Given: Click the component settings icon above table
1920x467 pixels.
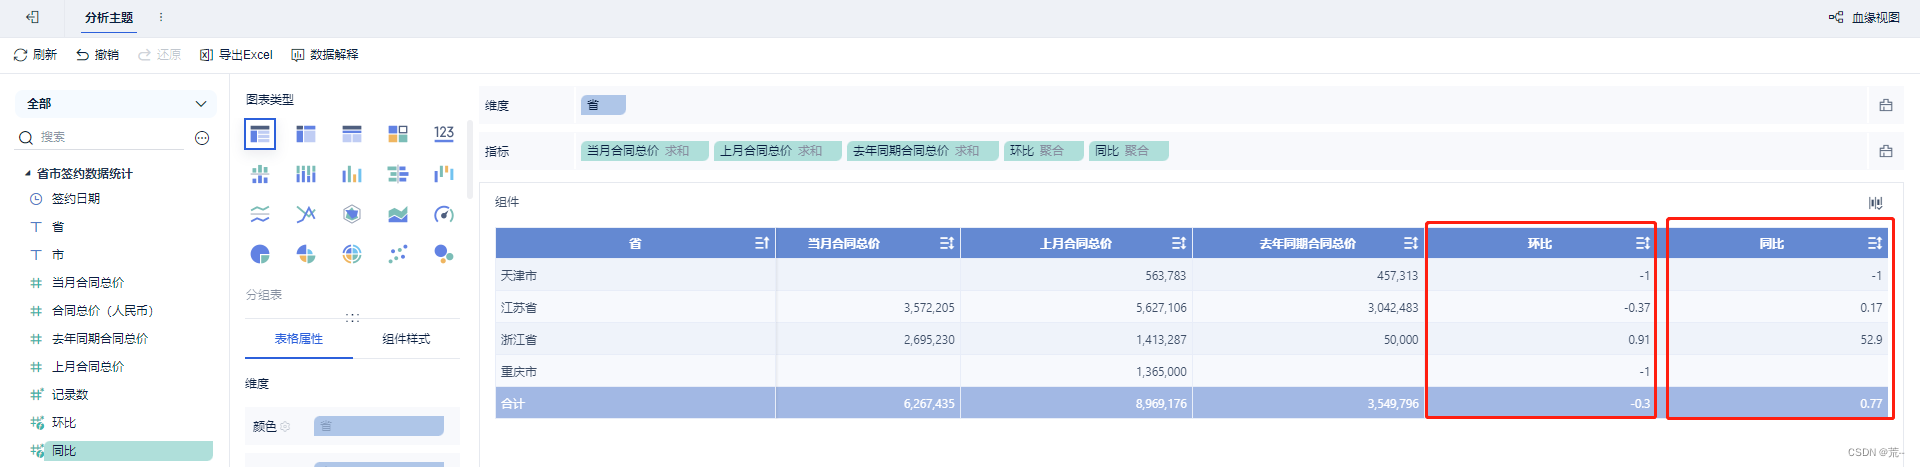Looking at the screenshot, I should (x=1875, y=203).
